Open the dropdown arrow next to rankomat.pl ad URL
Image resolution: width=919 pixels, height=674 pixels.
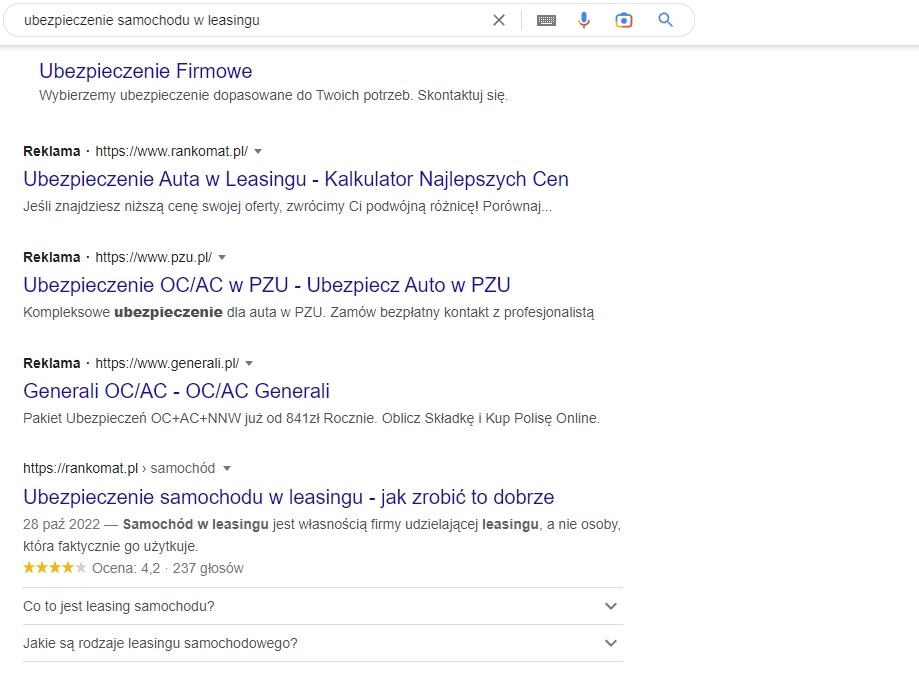coord(258,151)
